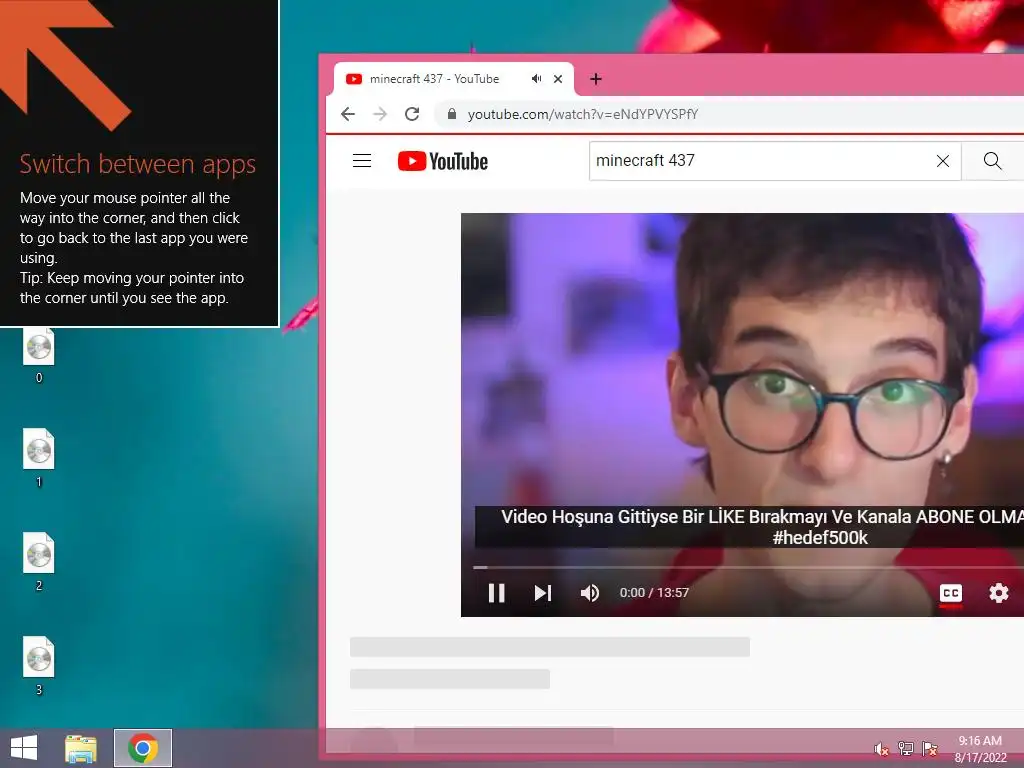
Task: Reload the YouTube page
Action: 412,114
